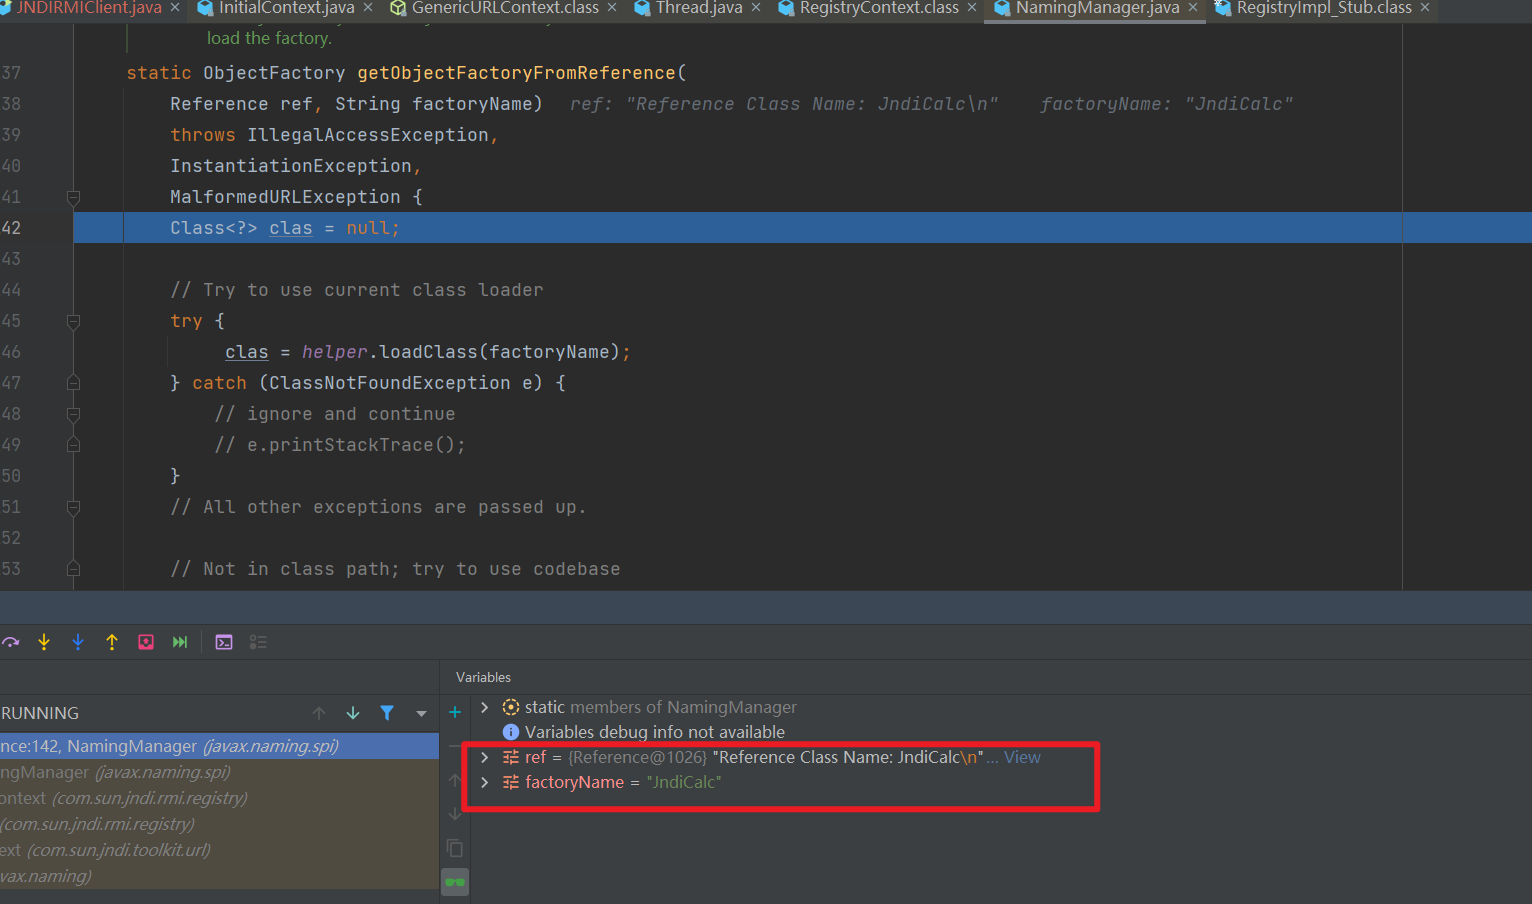Toggle fold marker at line 45 try block
The height and width of the screenshot is (904, 1532).
(73, 321)
